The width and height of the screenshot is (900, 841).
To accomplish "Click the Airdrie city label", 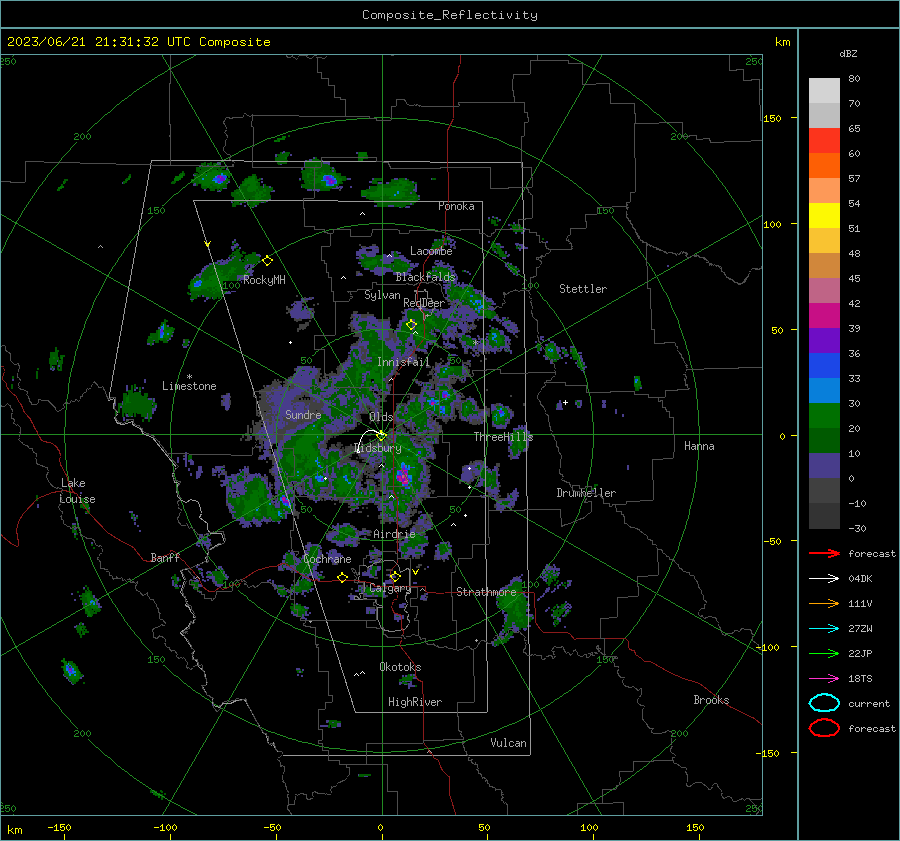I will point(394,534).
